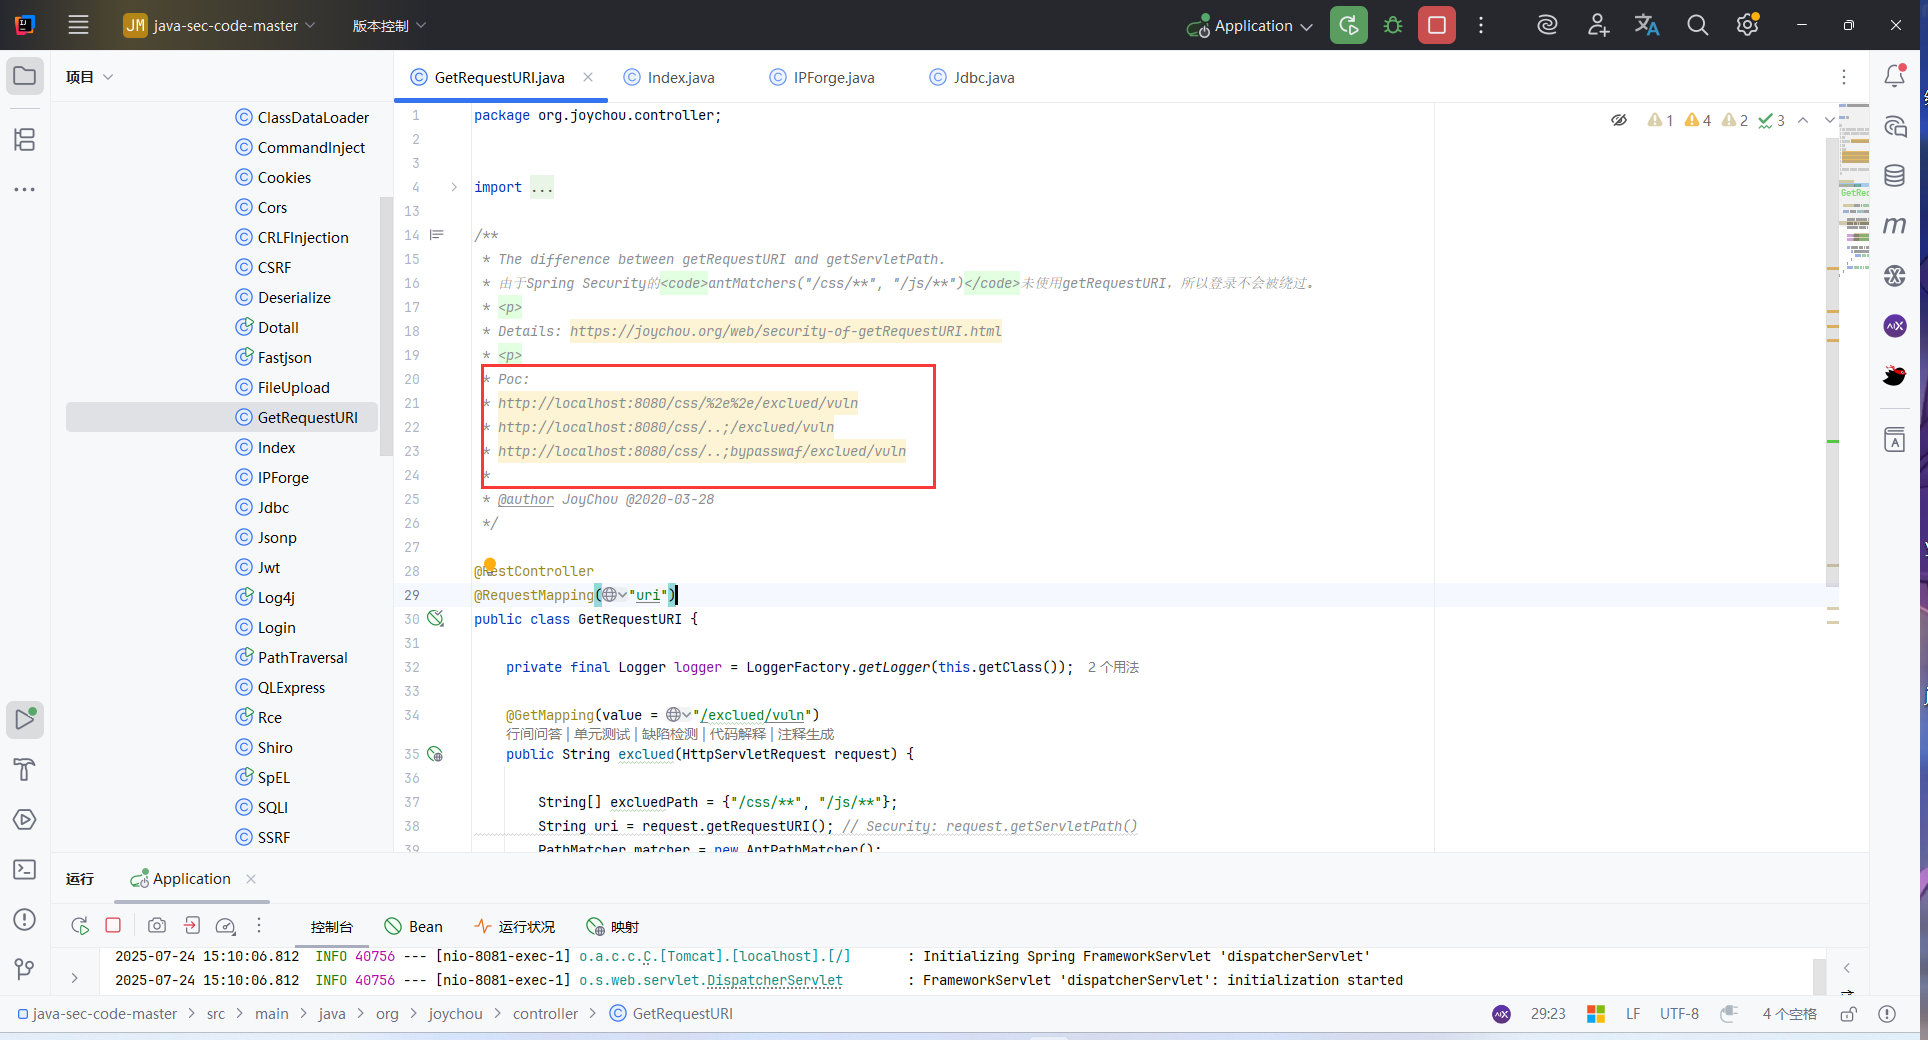Image resolution: width=1928 pixels, height=1040 pixels.
Task: Open IDE settings gear icon
Action: pyautogui.click(x=1747, y=25)
